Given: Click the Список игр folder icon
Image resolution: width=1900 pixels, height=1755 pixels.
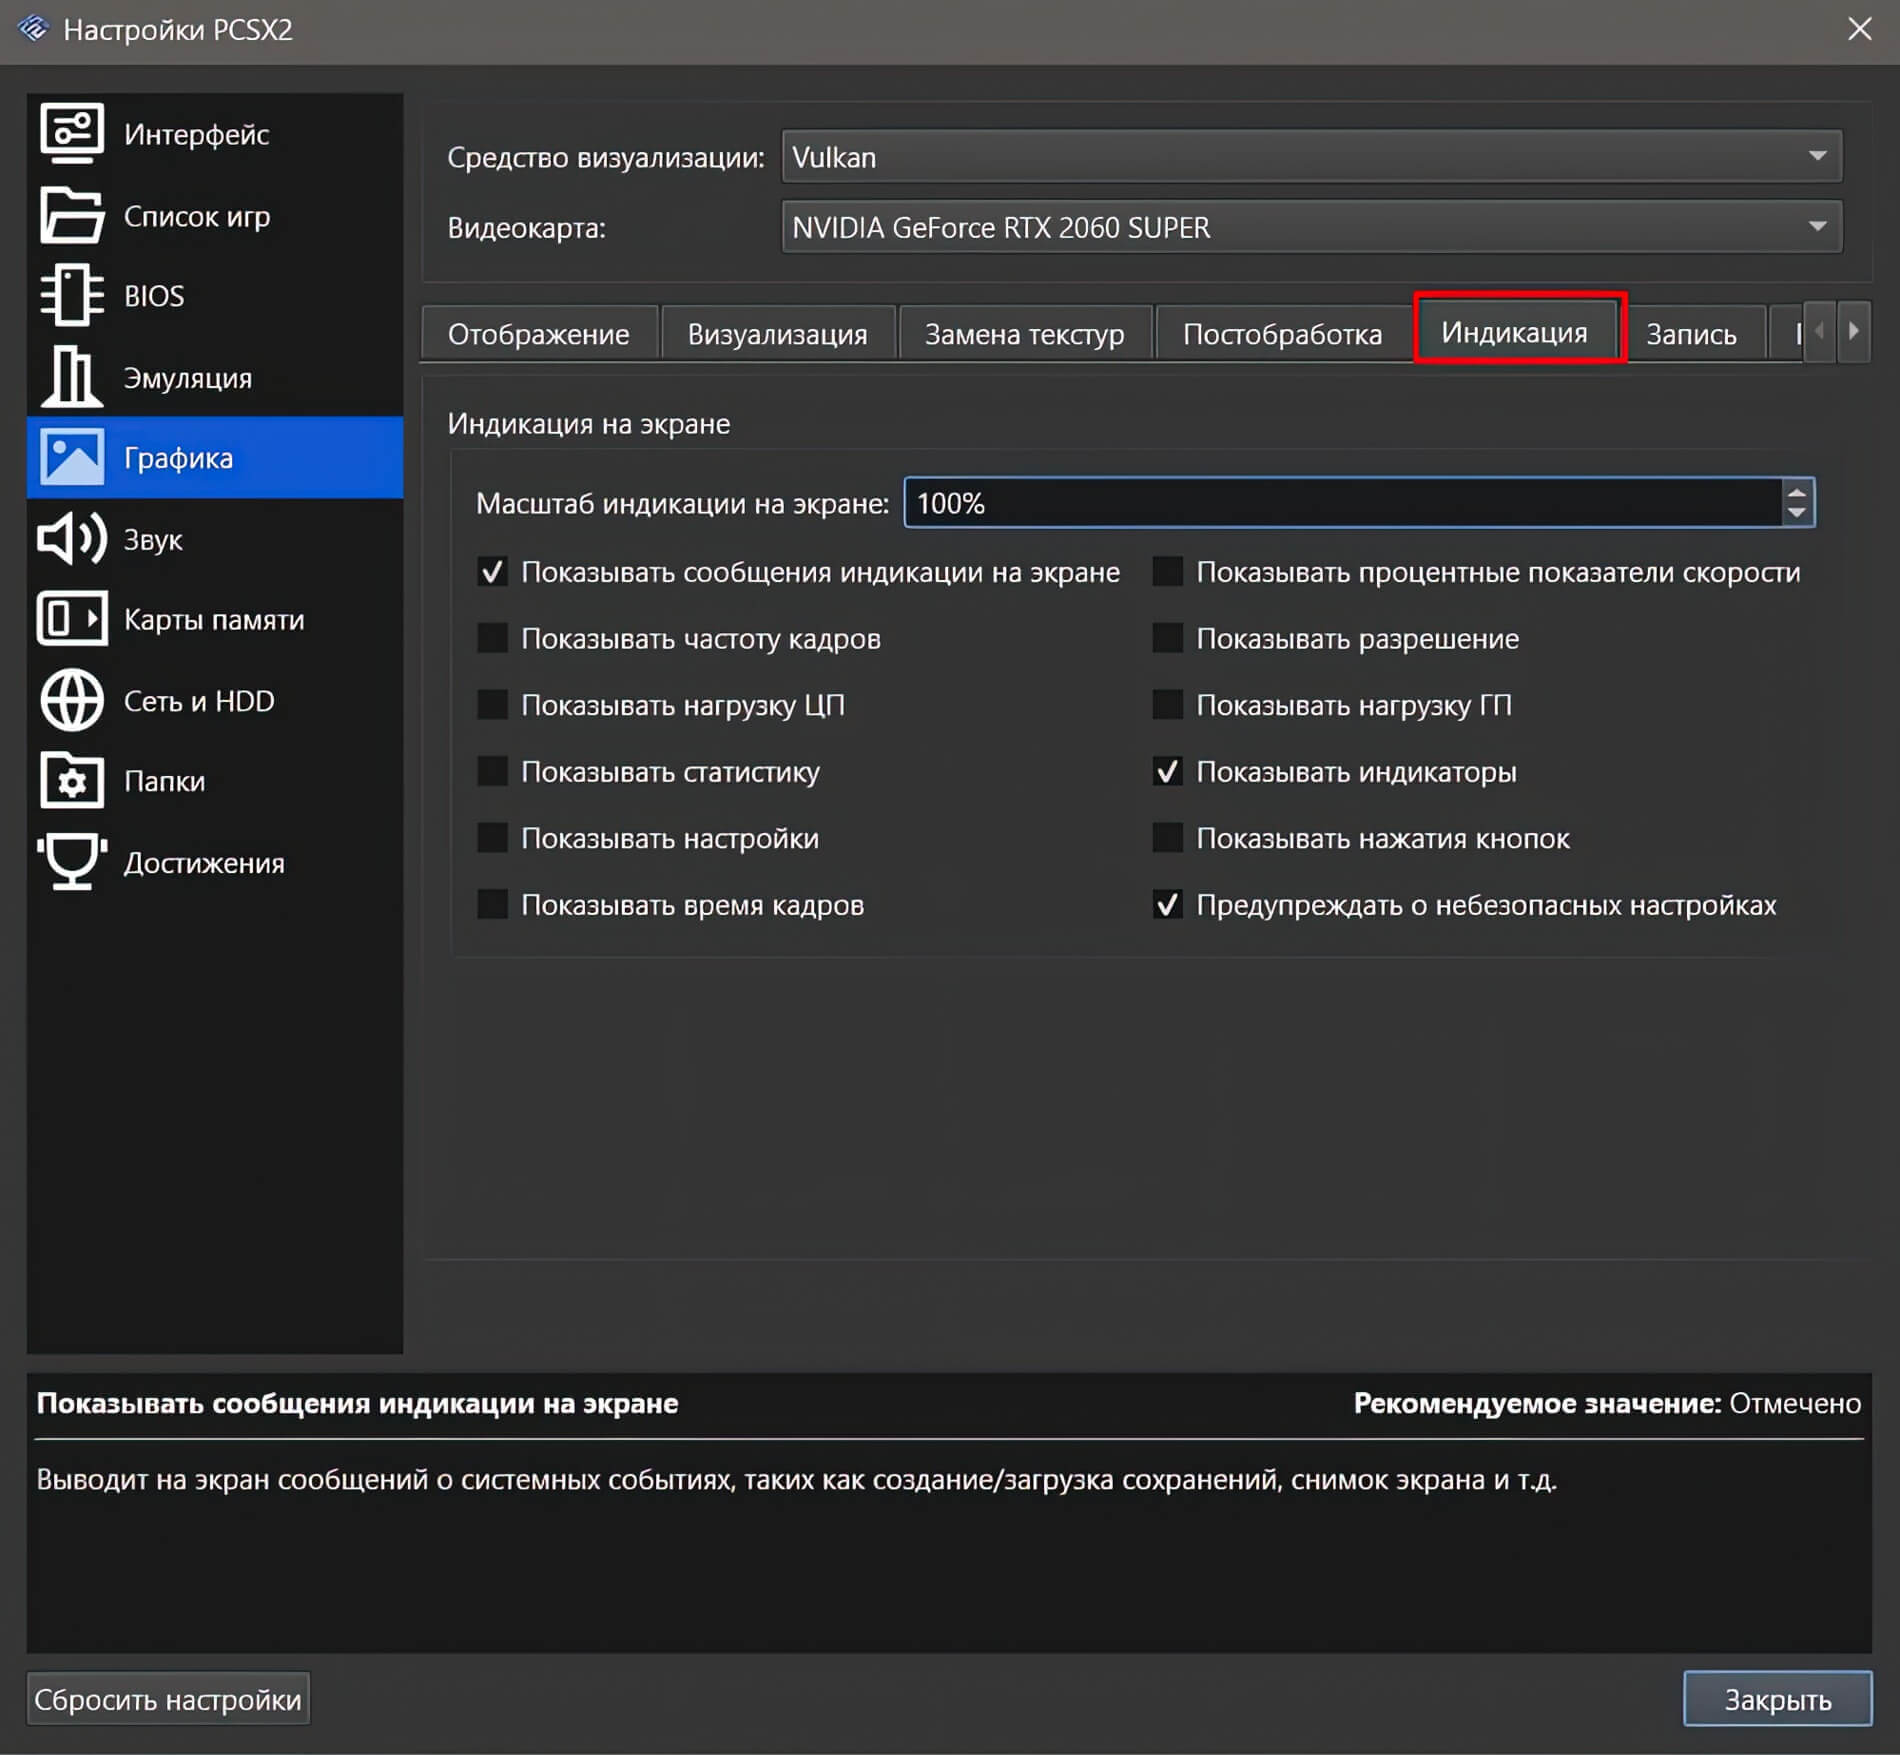Looking at the screenshot, I should coord(71,215).
